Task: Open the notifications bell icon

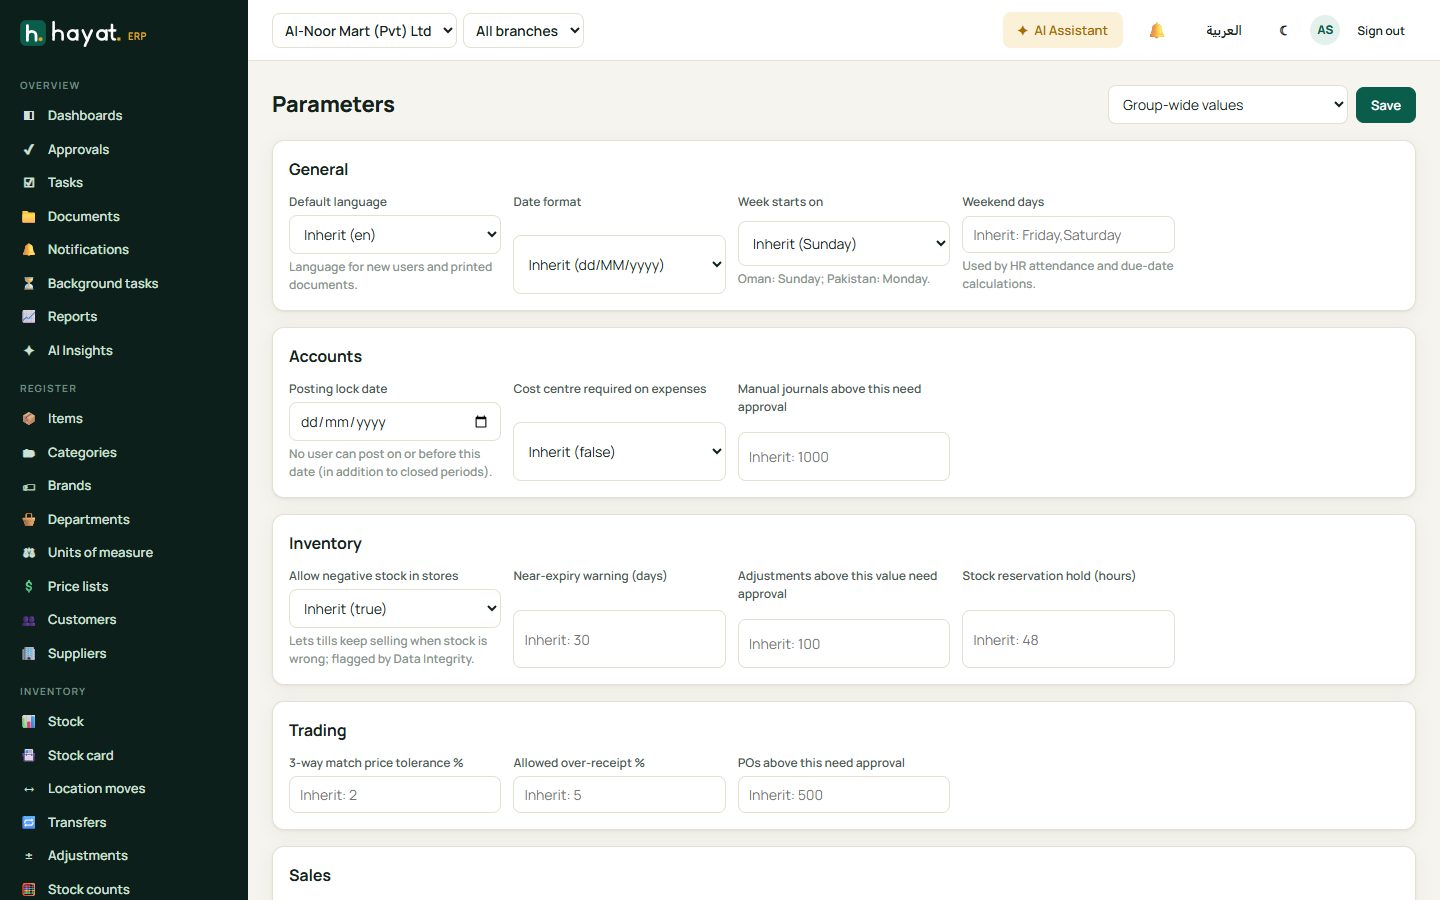Action: 1157,30
